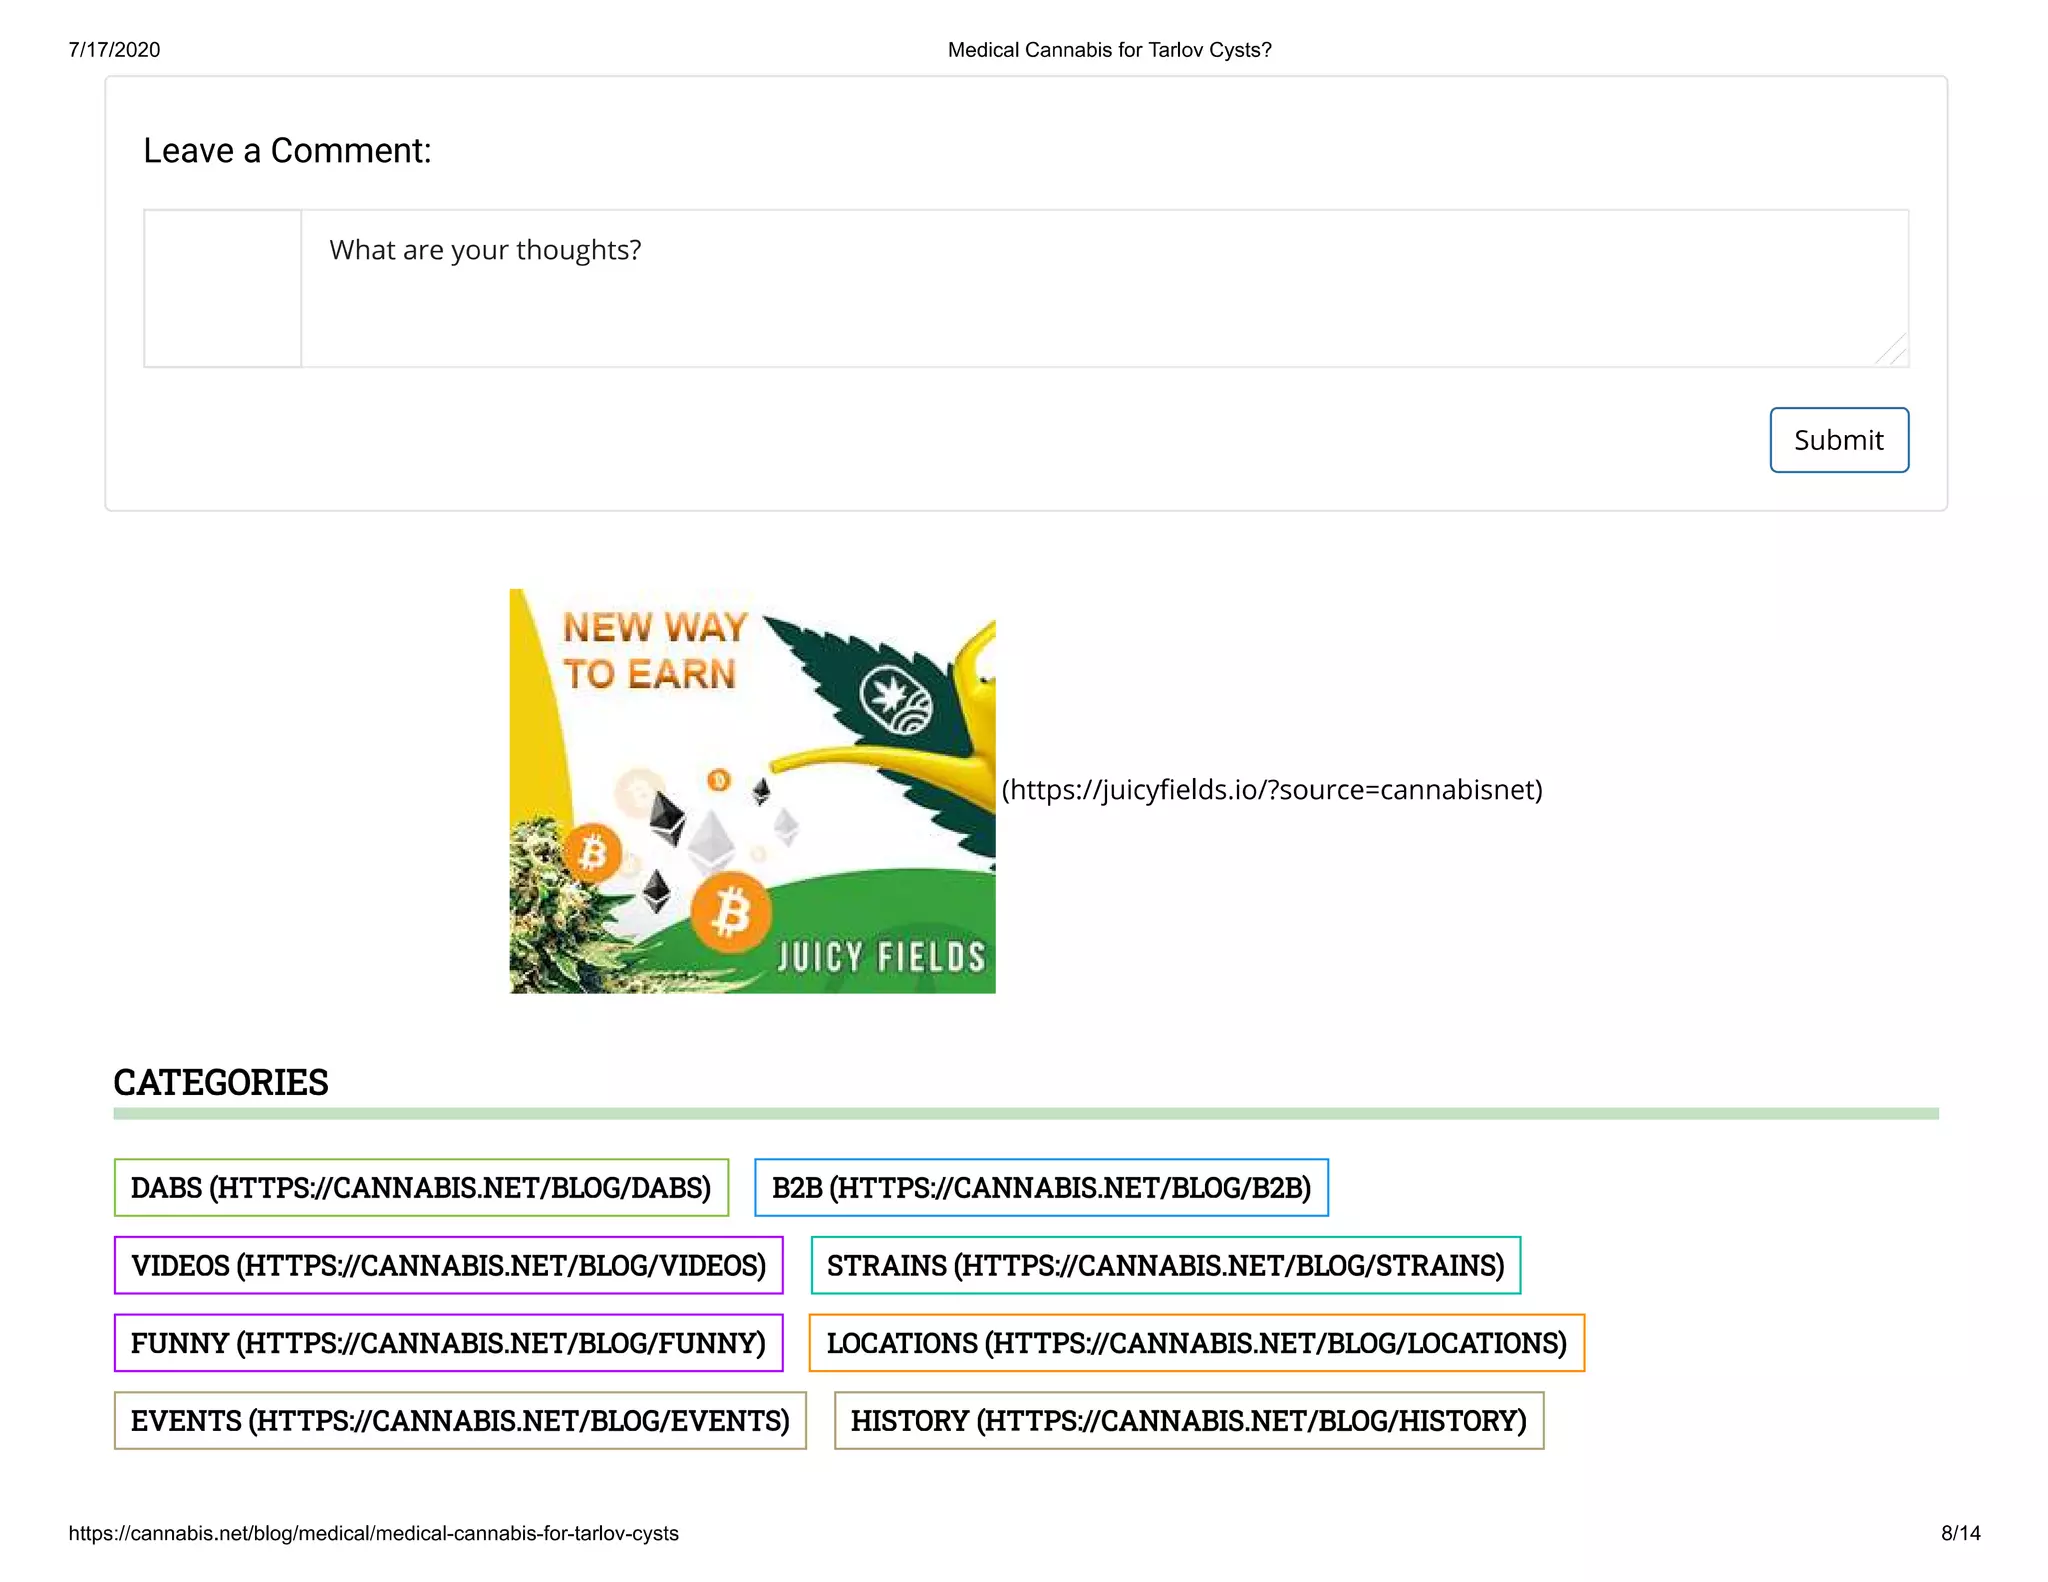Open the B2B blog category
Screen dimensions: 2048x1582
pyautogui.click(x=1041, y=1188)
